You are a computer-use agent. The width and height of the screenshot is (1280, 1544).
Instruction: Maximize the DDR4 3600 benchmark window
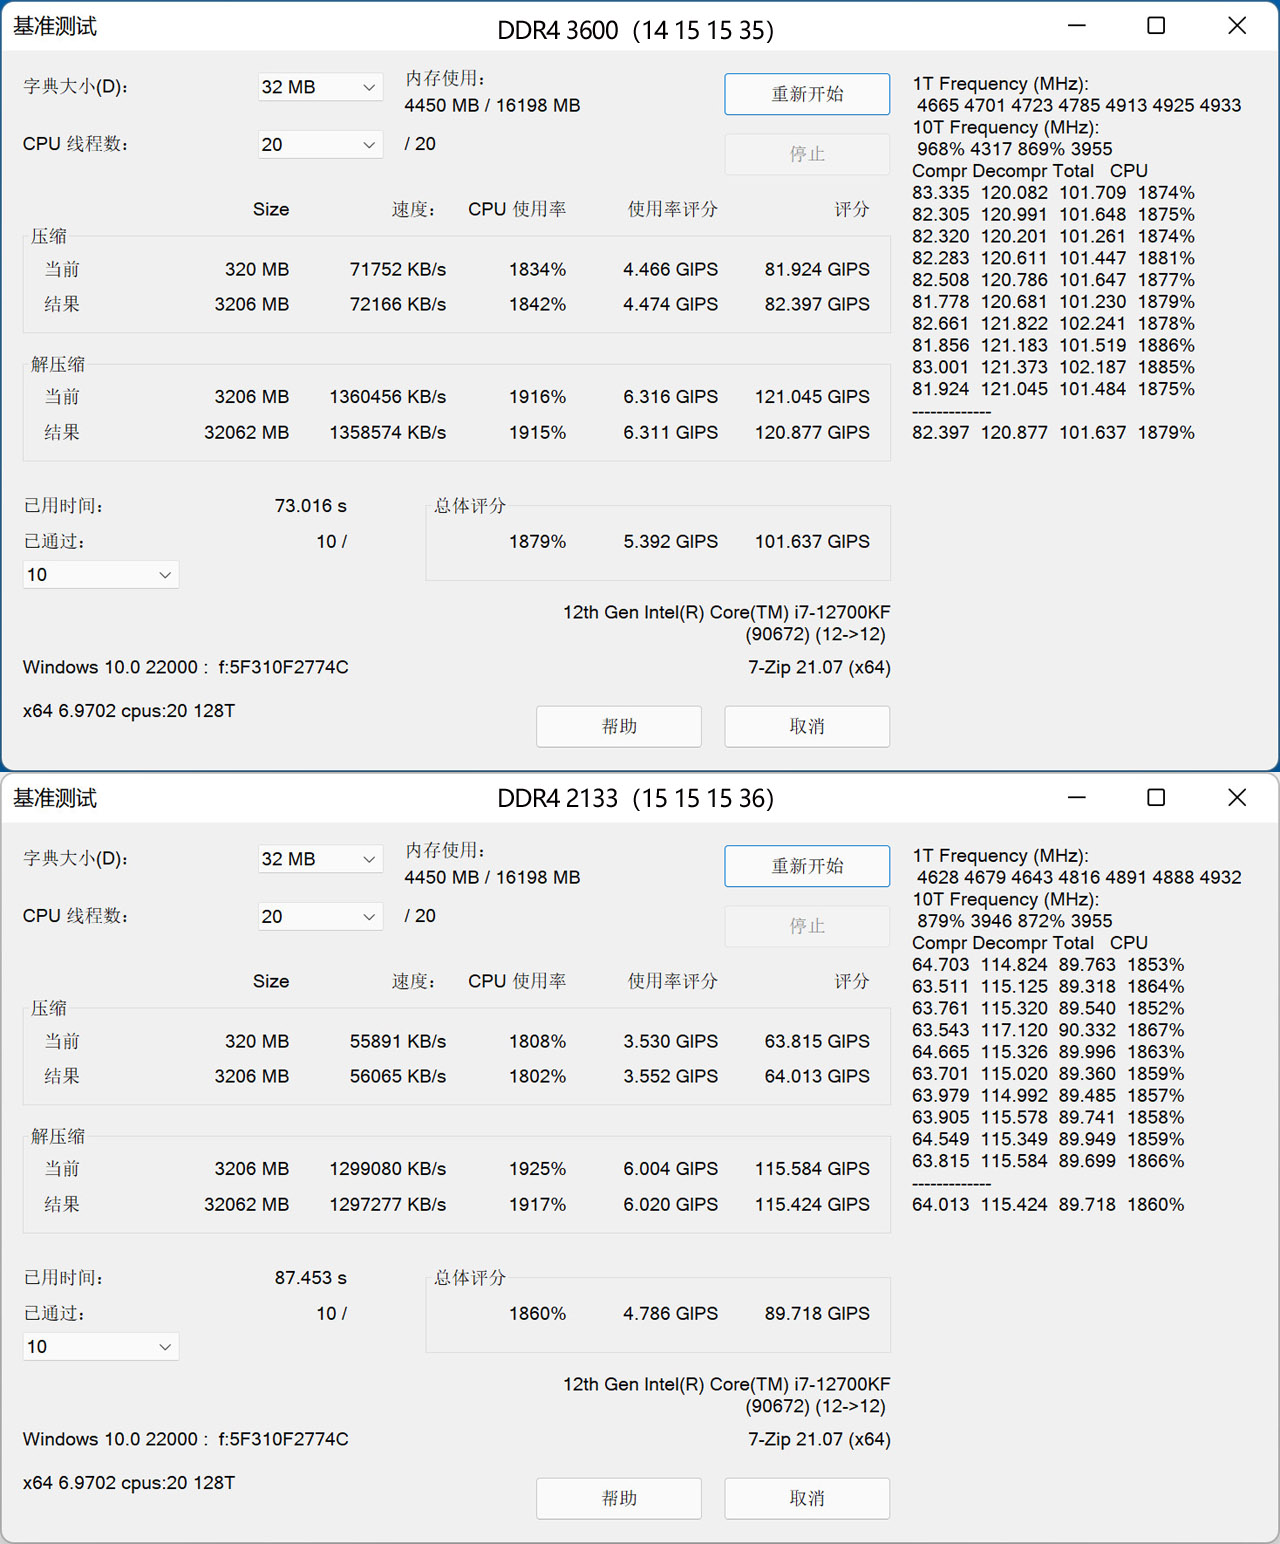coord(1155,25)
